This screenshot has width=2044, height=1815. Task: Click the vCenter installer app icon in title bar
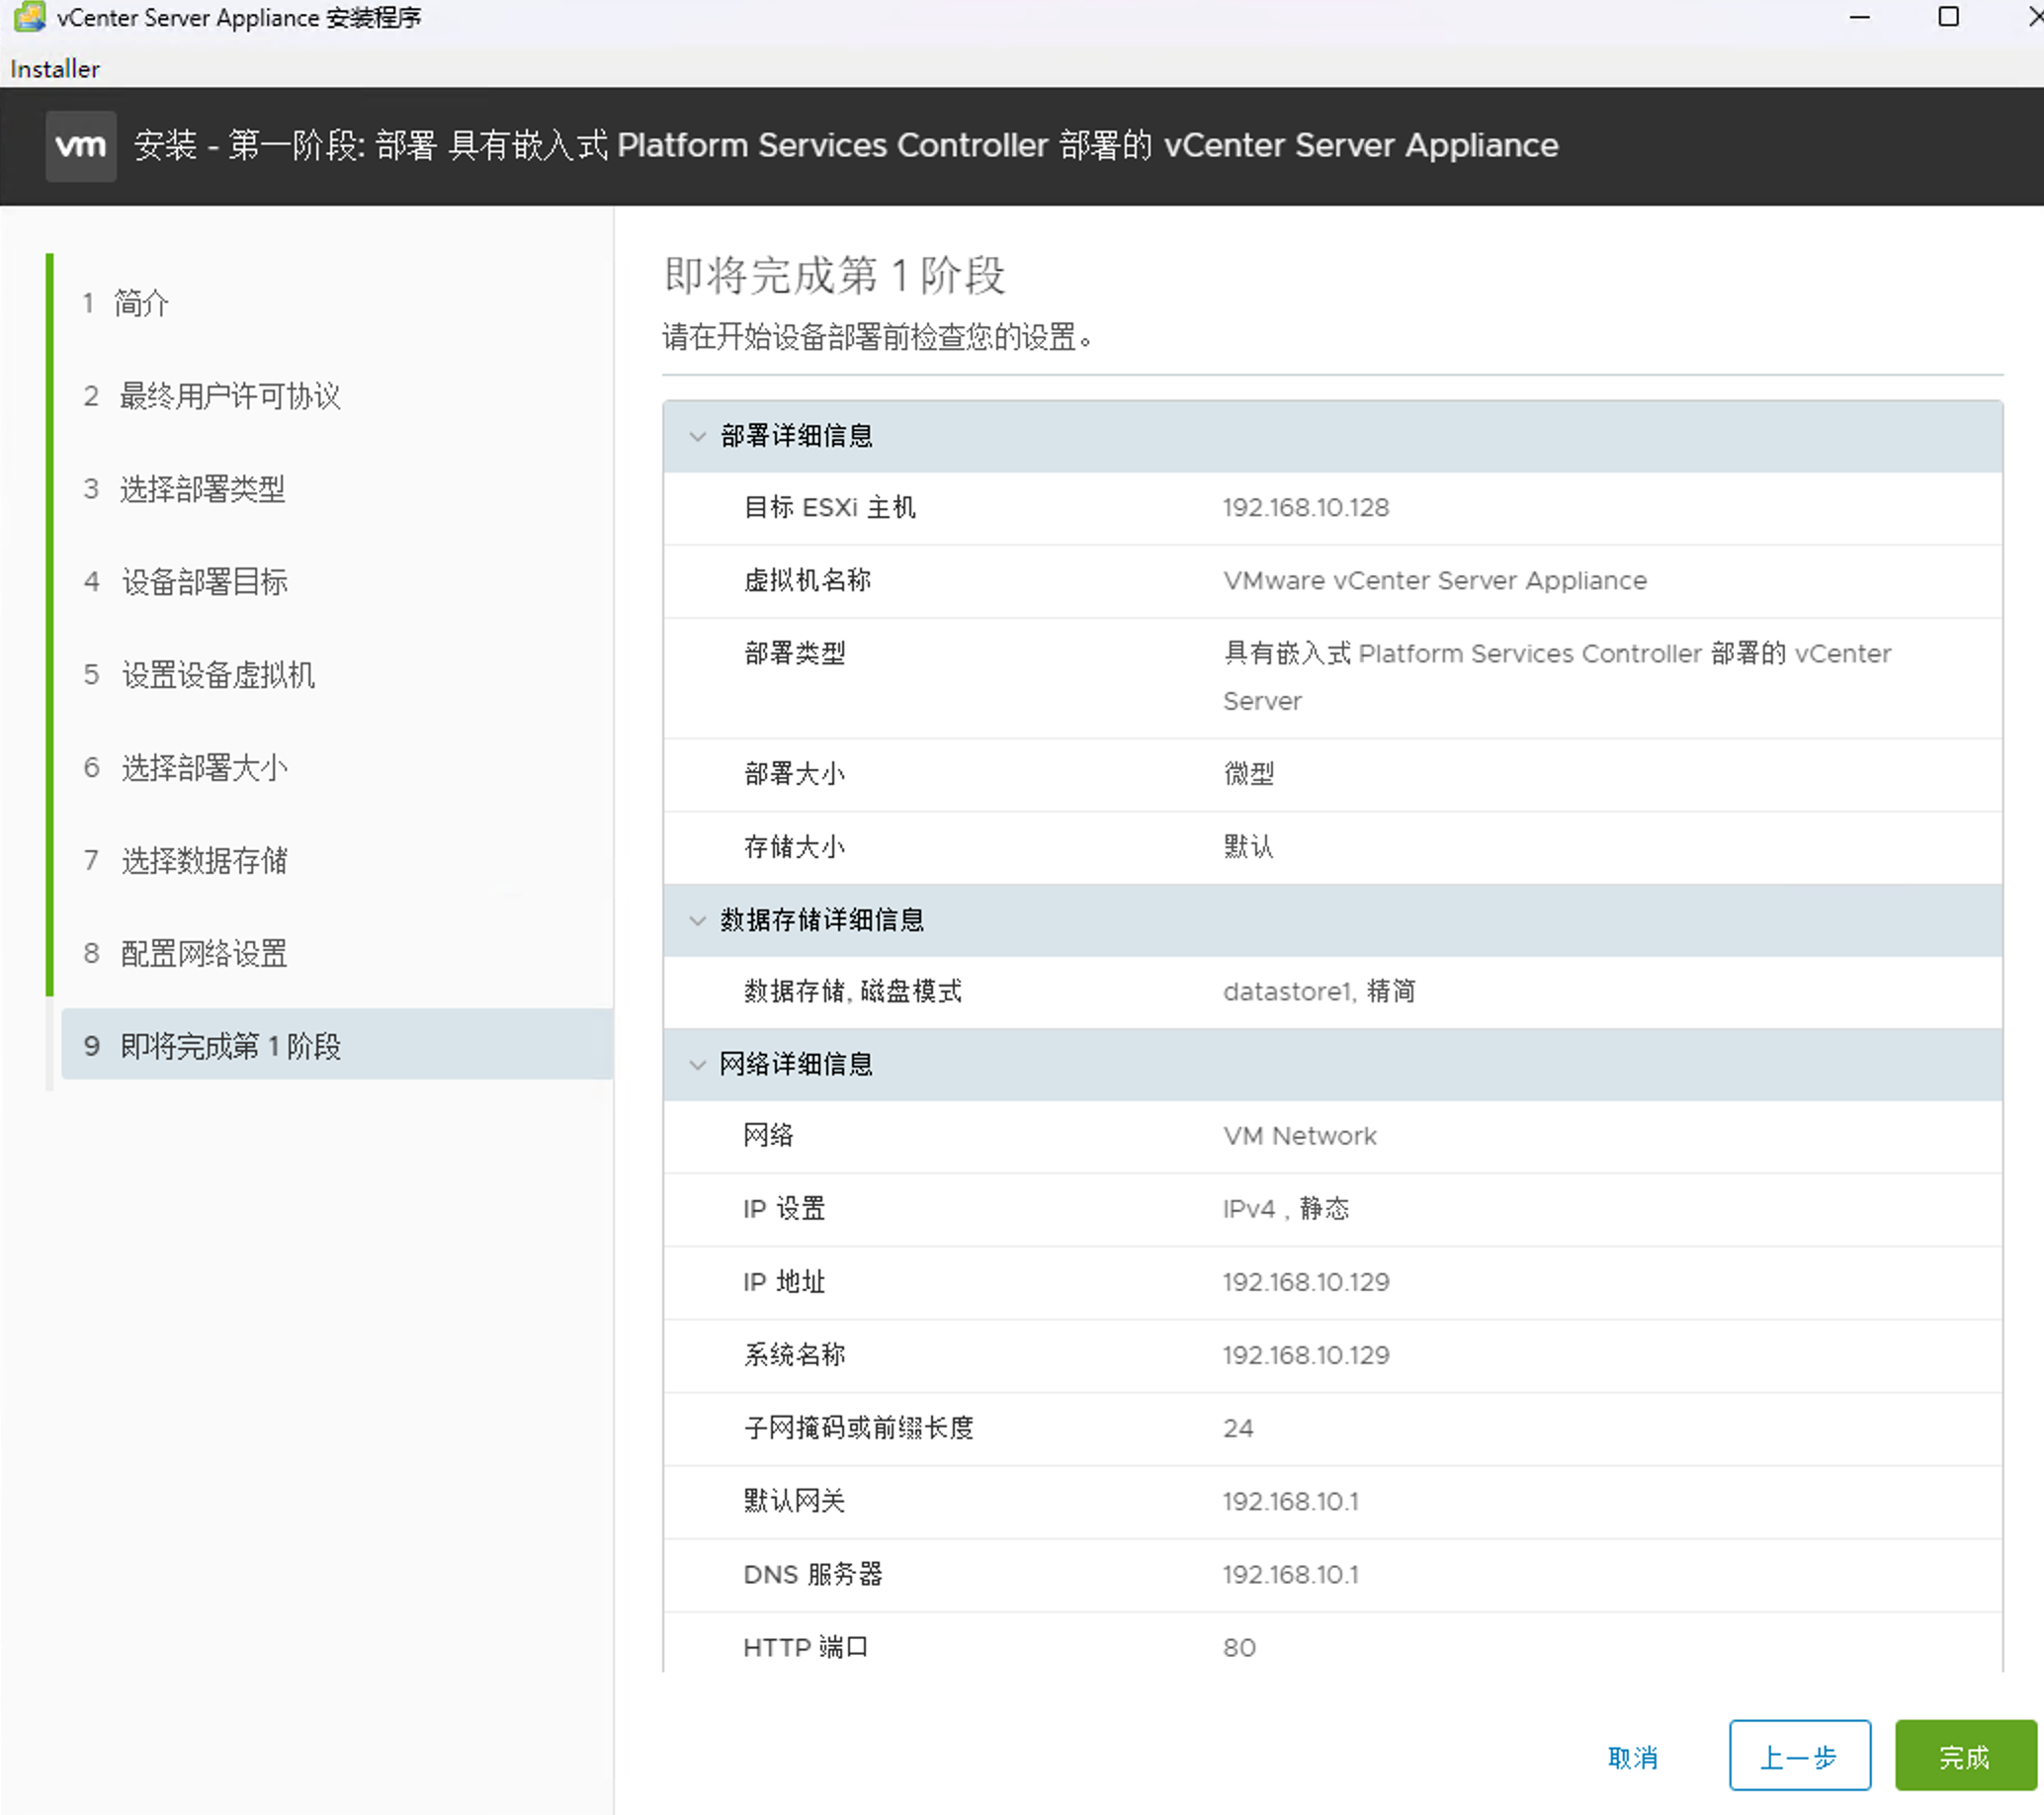tap(29, 17)
